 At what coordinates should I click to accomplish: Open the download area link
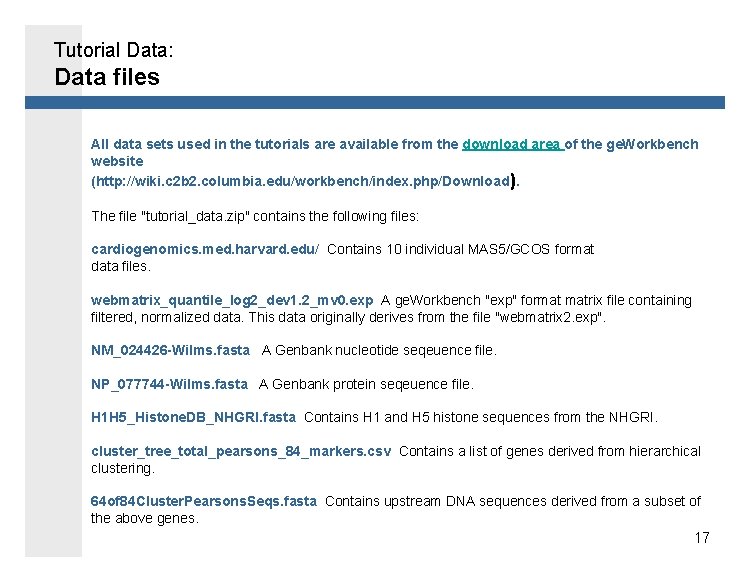point(513,144)
